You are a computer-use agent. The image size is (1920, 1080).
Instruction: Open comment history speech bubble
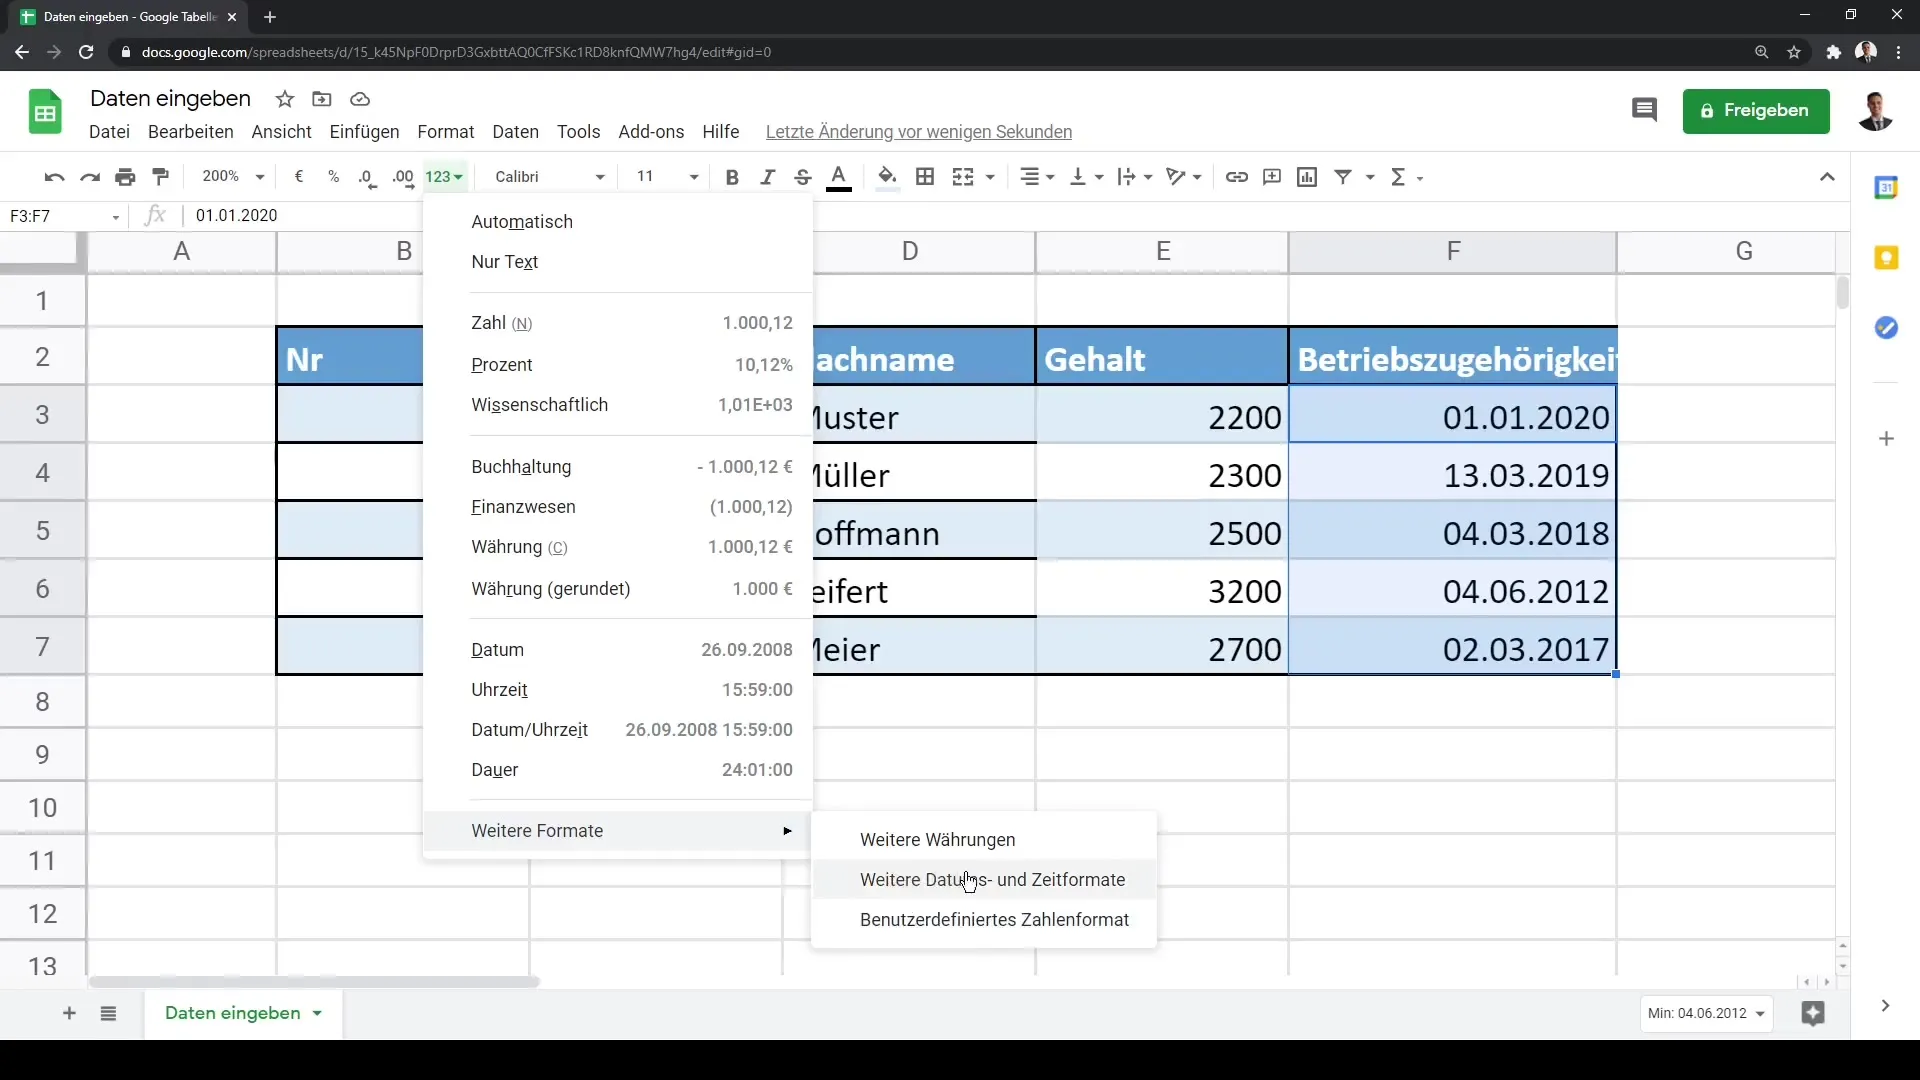coord(1644,110)
